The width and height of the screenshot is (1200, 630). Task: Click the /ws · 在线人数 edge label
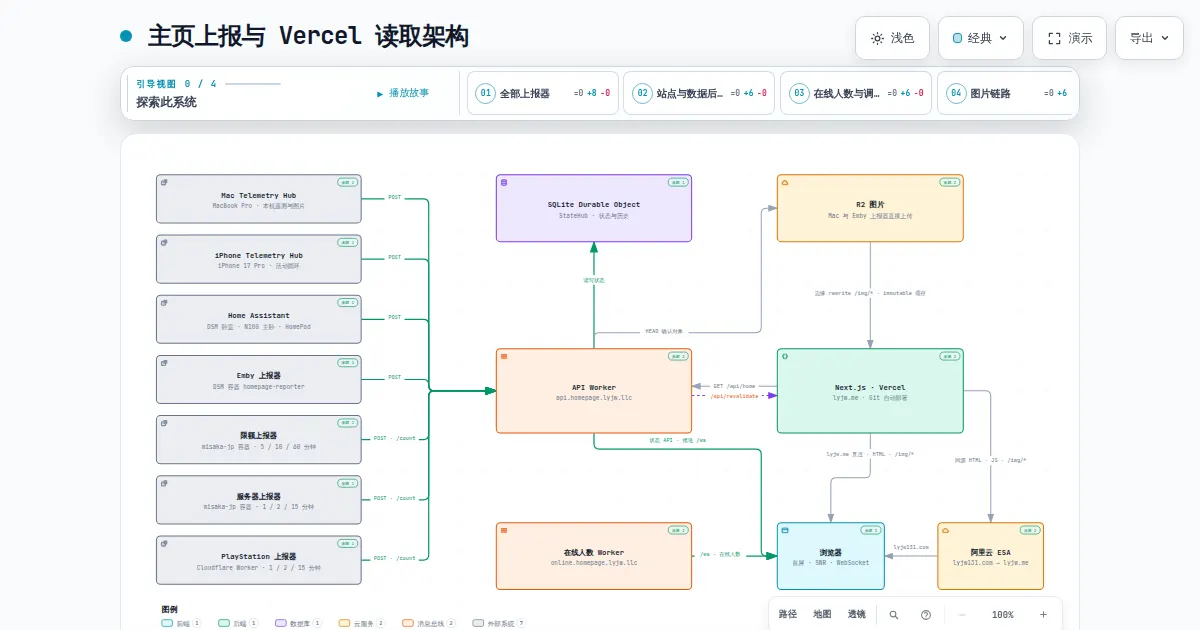720,553
